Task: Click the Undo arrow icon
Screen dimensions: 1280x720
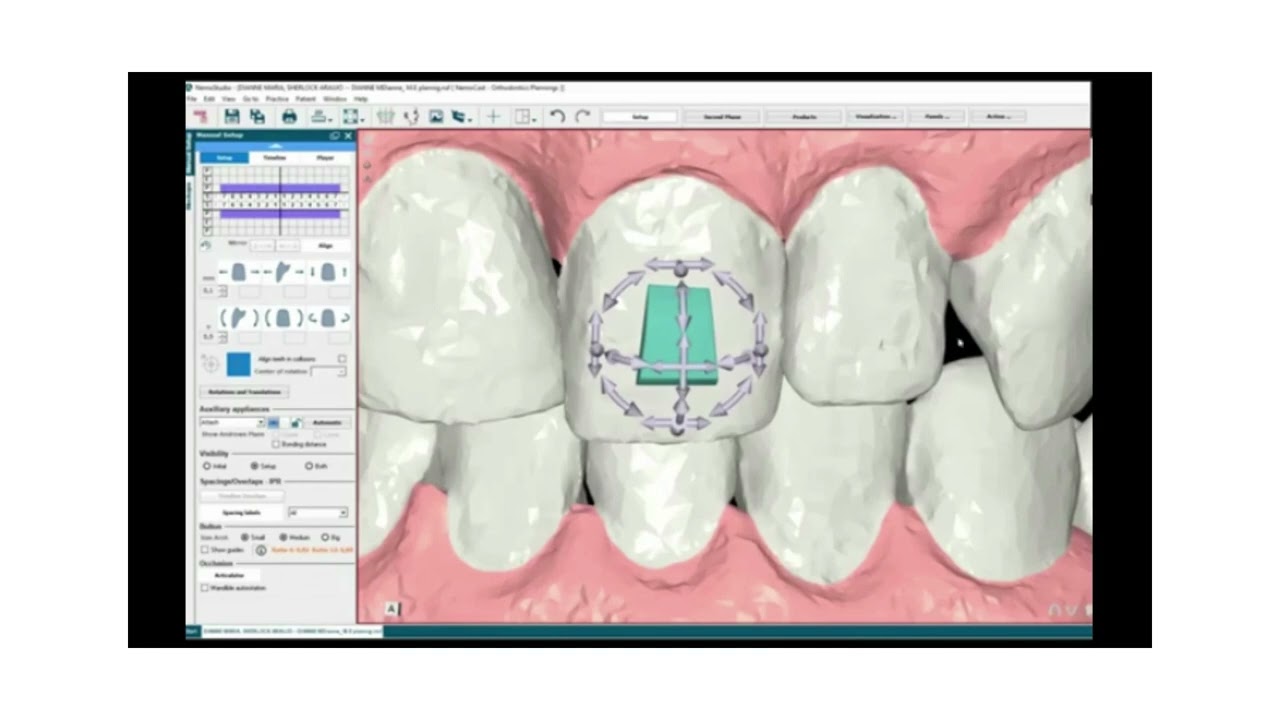Action: (557, 117)
